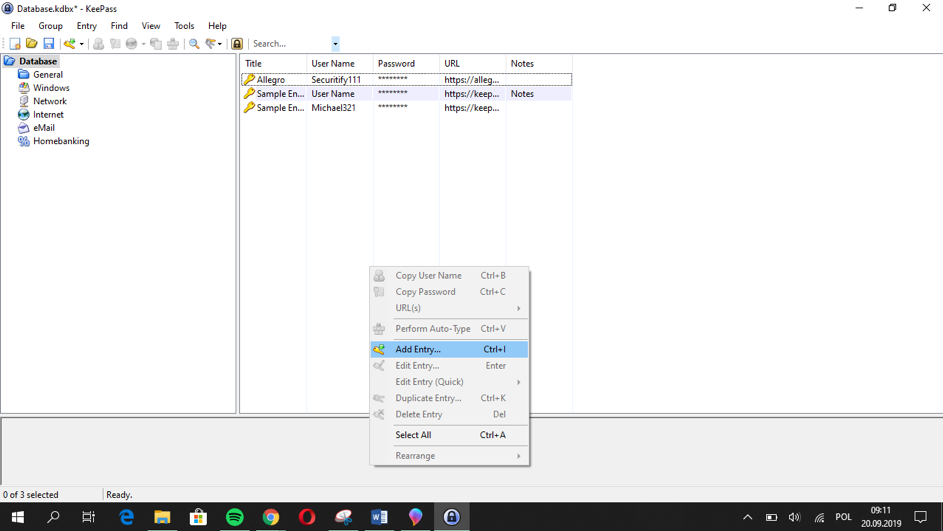The image size is (943, 531).
Task: Select the Windows group
Action: pyautogui.click(x=51, y=88)
